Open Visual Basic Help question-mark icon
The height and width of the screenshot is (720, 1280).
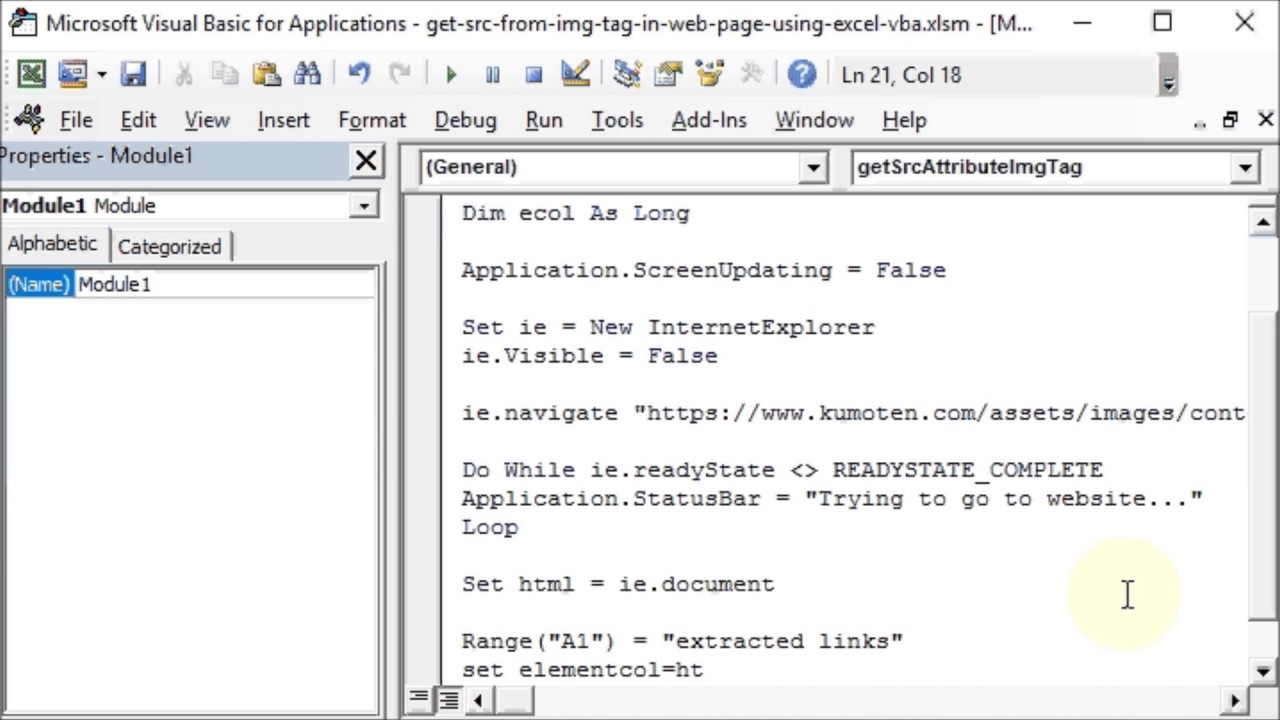802,74
